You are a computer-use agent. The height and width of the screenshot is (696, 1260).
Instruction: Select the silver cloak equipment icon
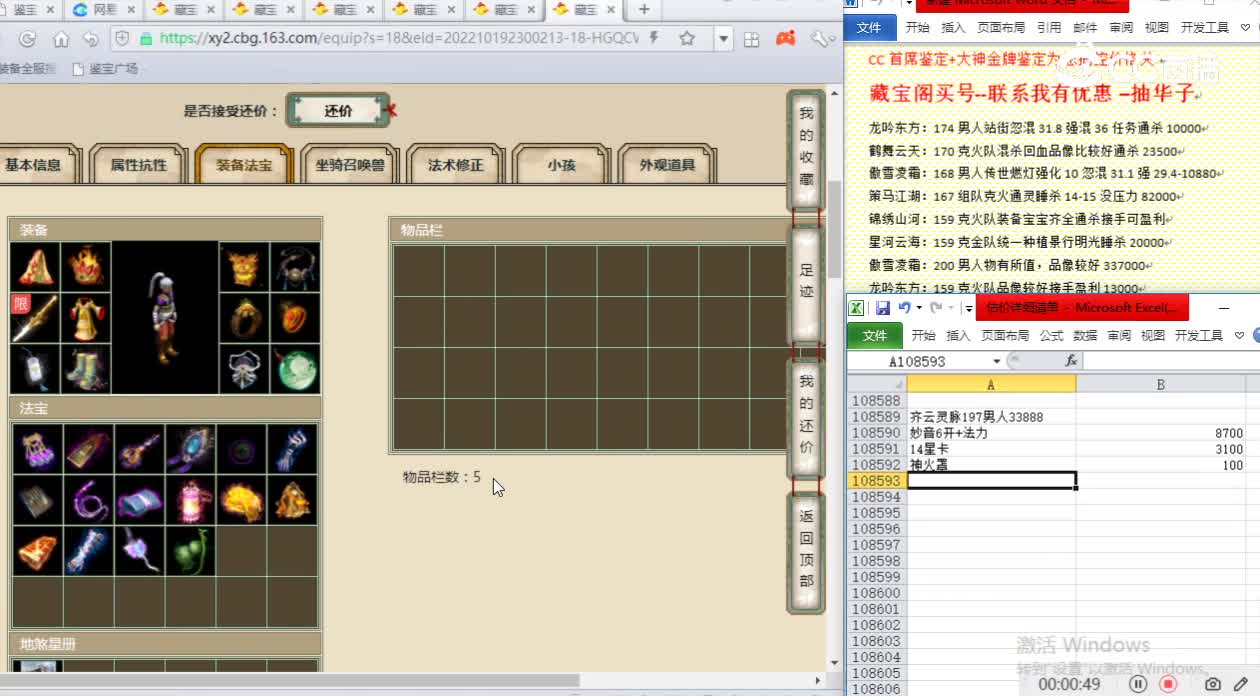(x=244, y=369)
